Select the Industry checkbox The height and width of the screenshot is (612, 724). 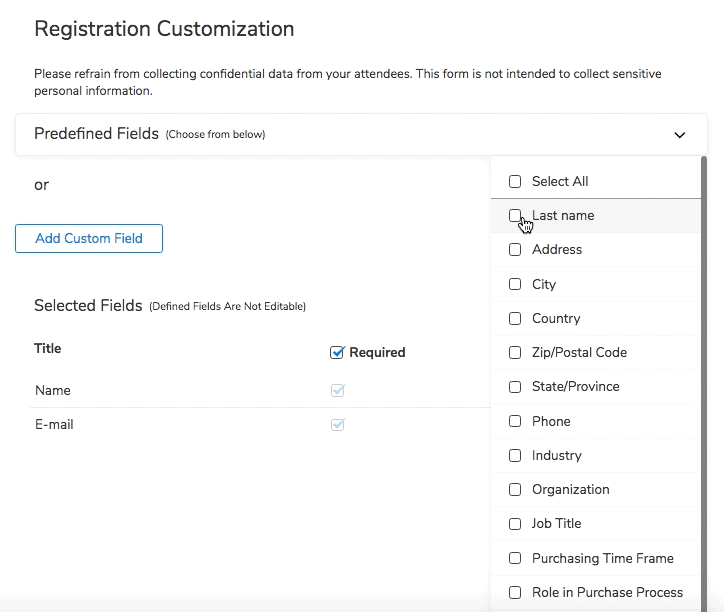pos(515,456)
